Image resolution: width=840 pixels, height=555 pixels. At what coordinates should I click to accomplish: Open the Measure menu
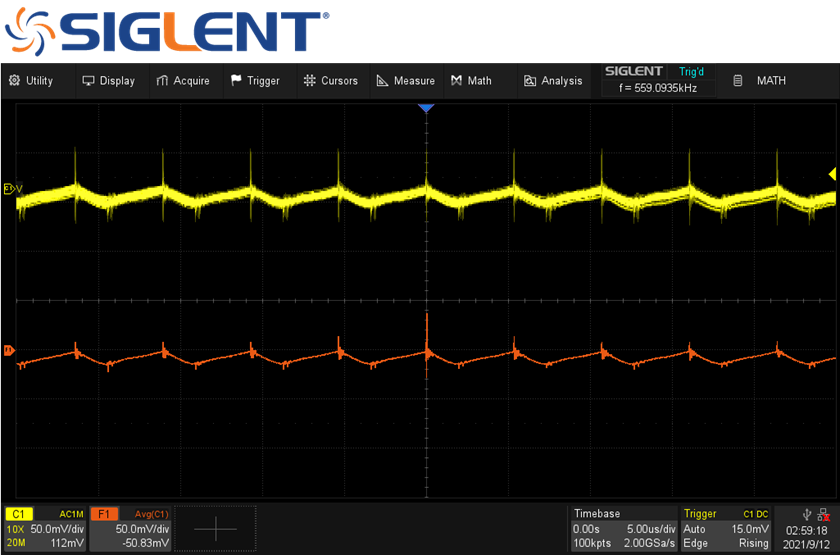pyautogui.click(x=405, y=81)
